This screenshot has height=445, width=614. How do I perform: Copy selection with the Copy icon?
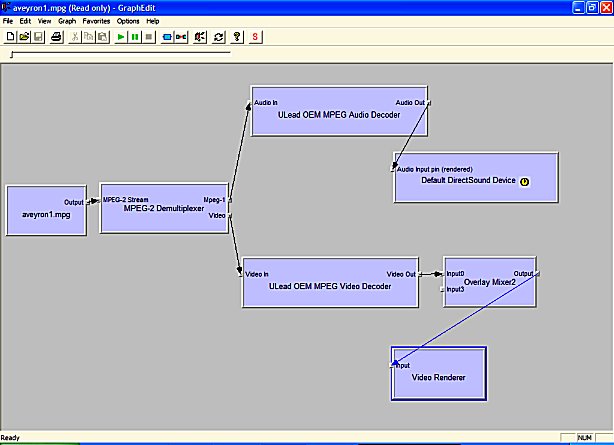click(x=88, y=37)
